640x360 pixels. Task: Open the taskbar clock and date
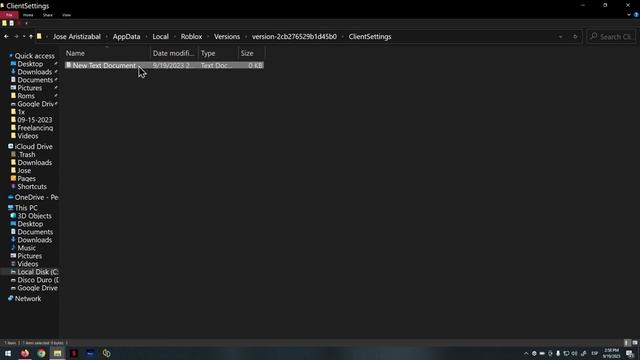(x=611, y=353)
